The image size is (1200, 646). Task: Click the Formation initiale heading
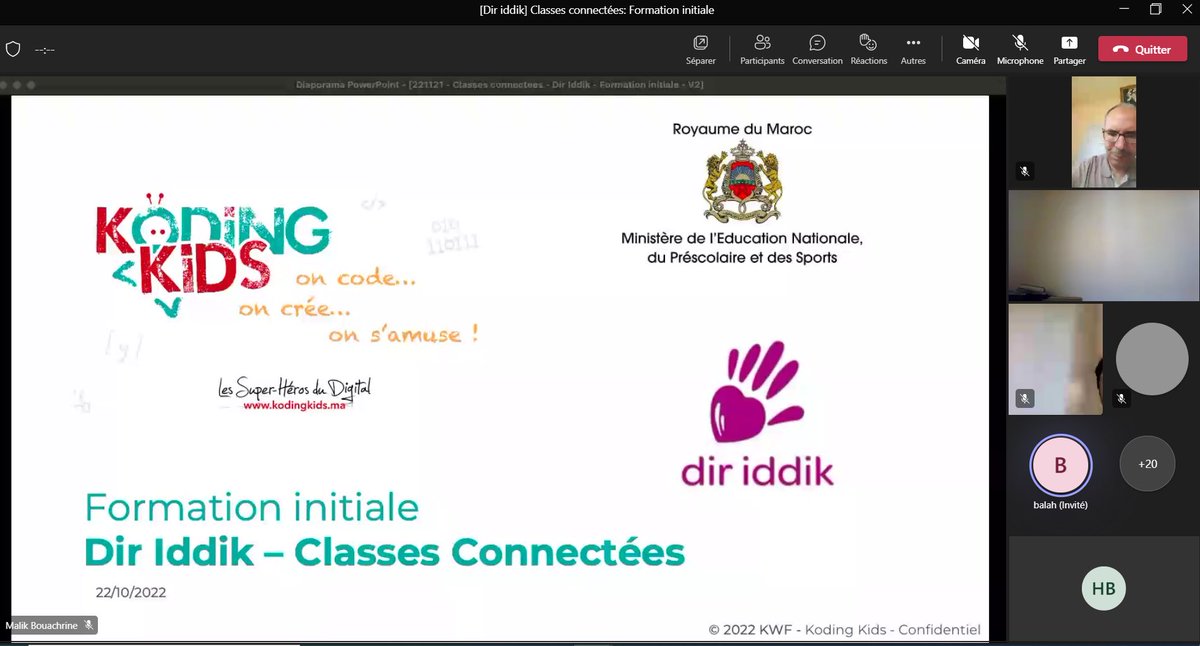(x=251, y=507)
